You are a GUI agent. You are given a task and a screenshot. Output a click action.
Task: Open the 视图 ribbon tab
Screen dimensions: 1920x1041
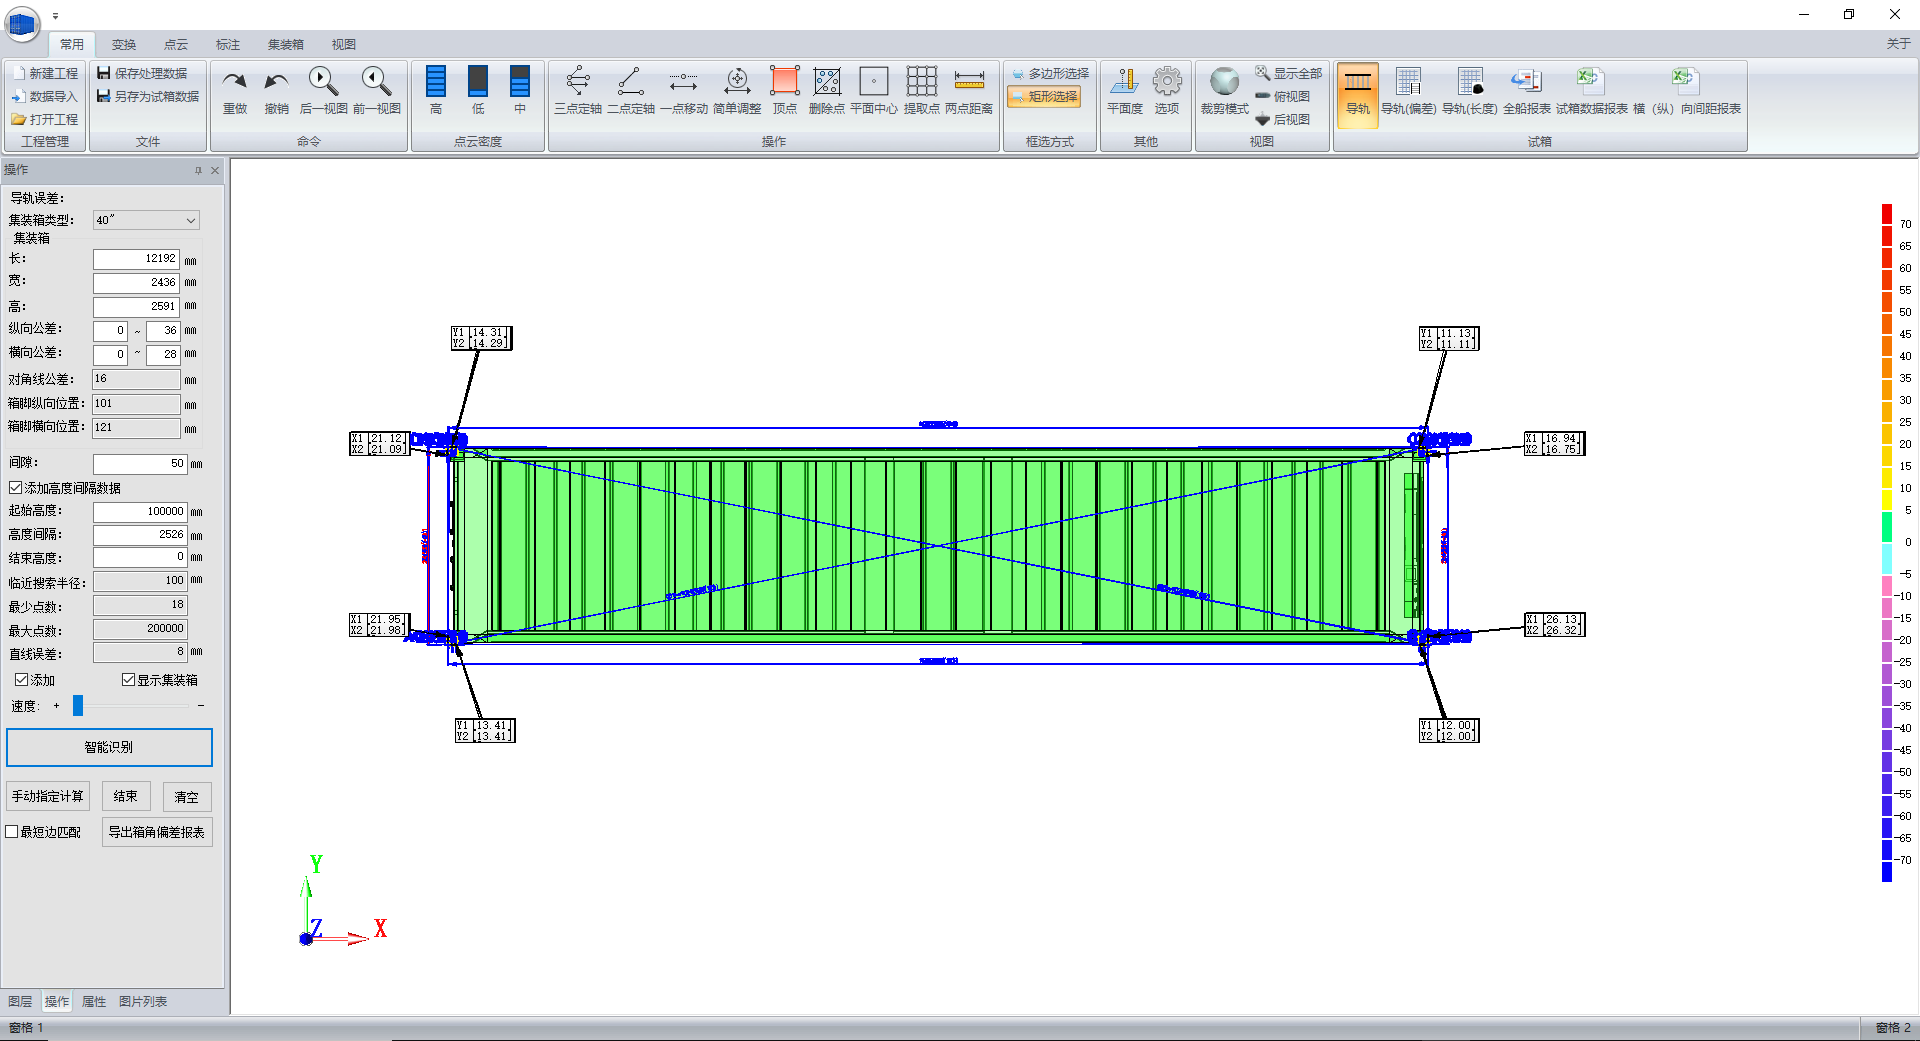tap(344, 44)
